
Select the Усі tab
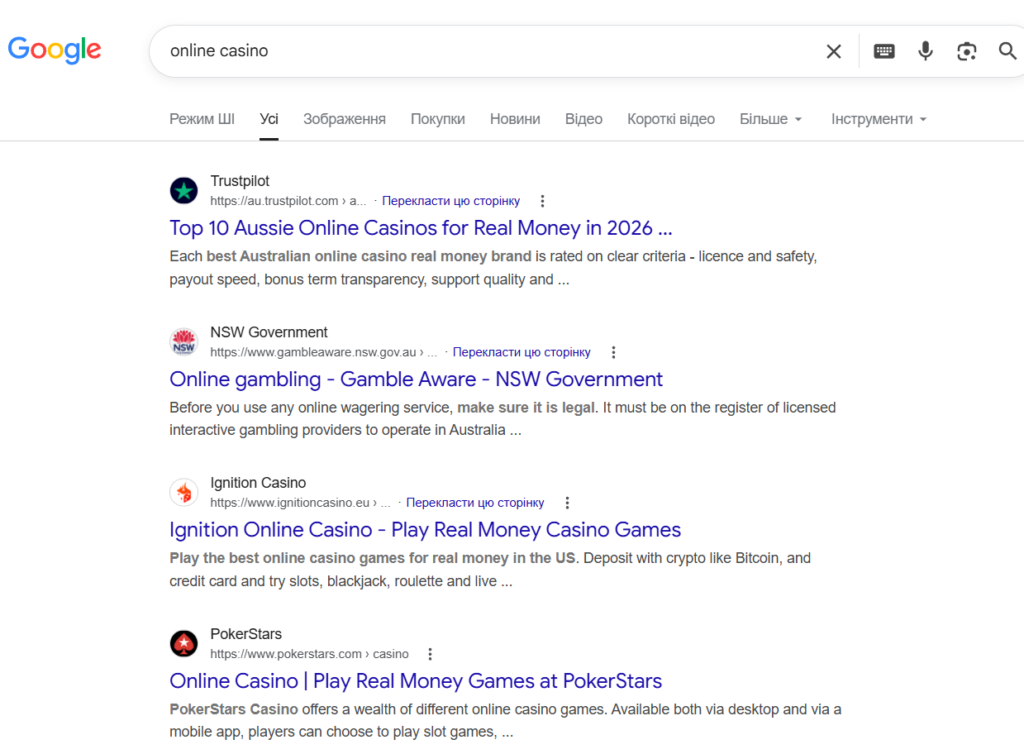tap(268, 119)
